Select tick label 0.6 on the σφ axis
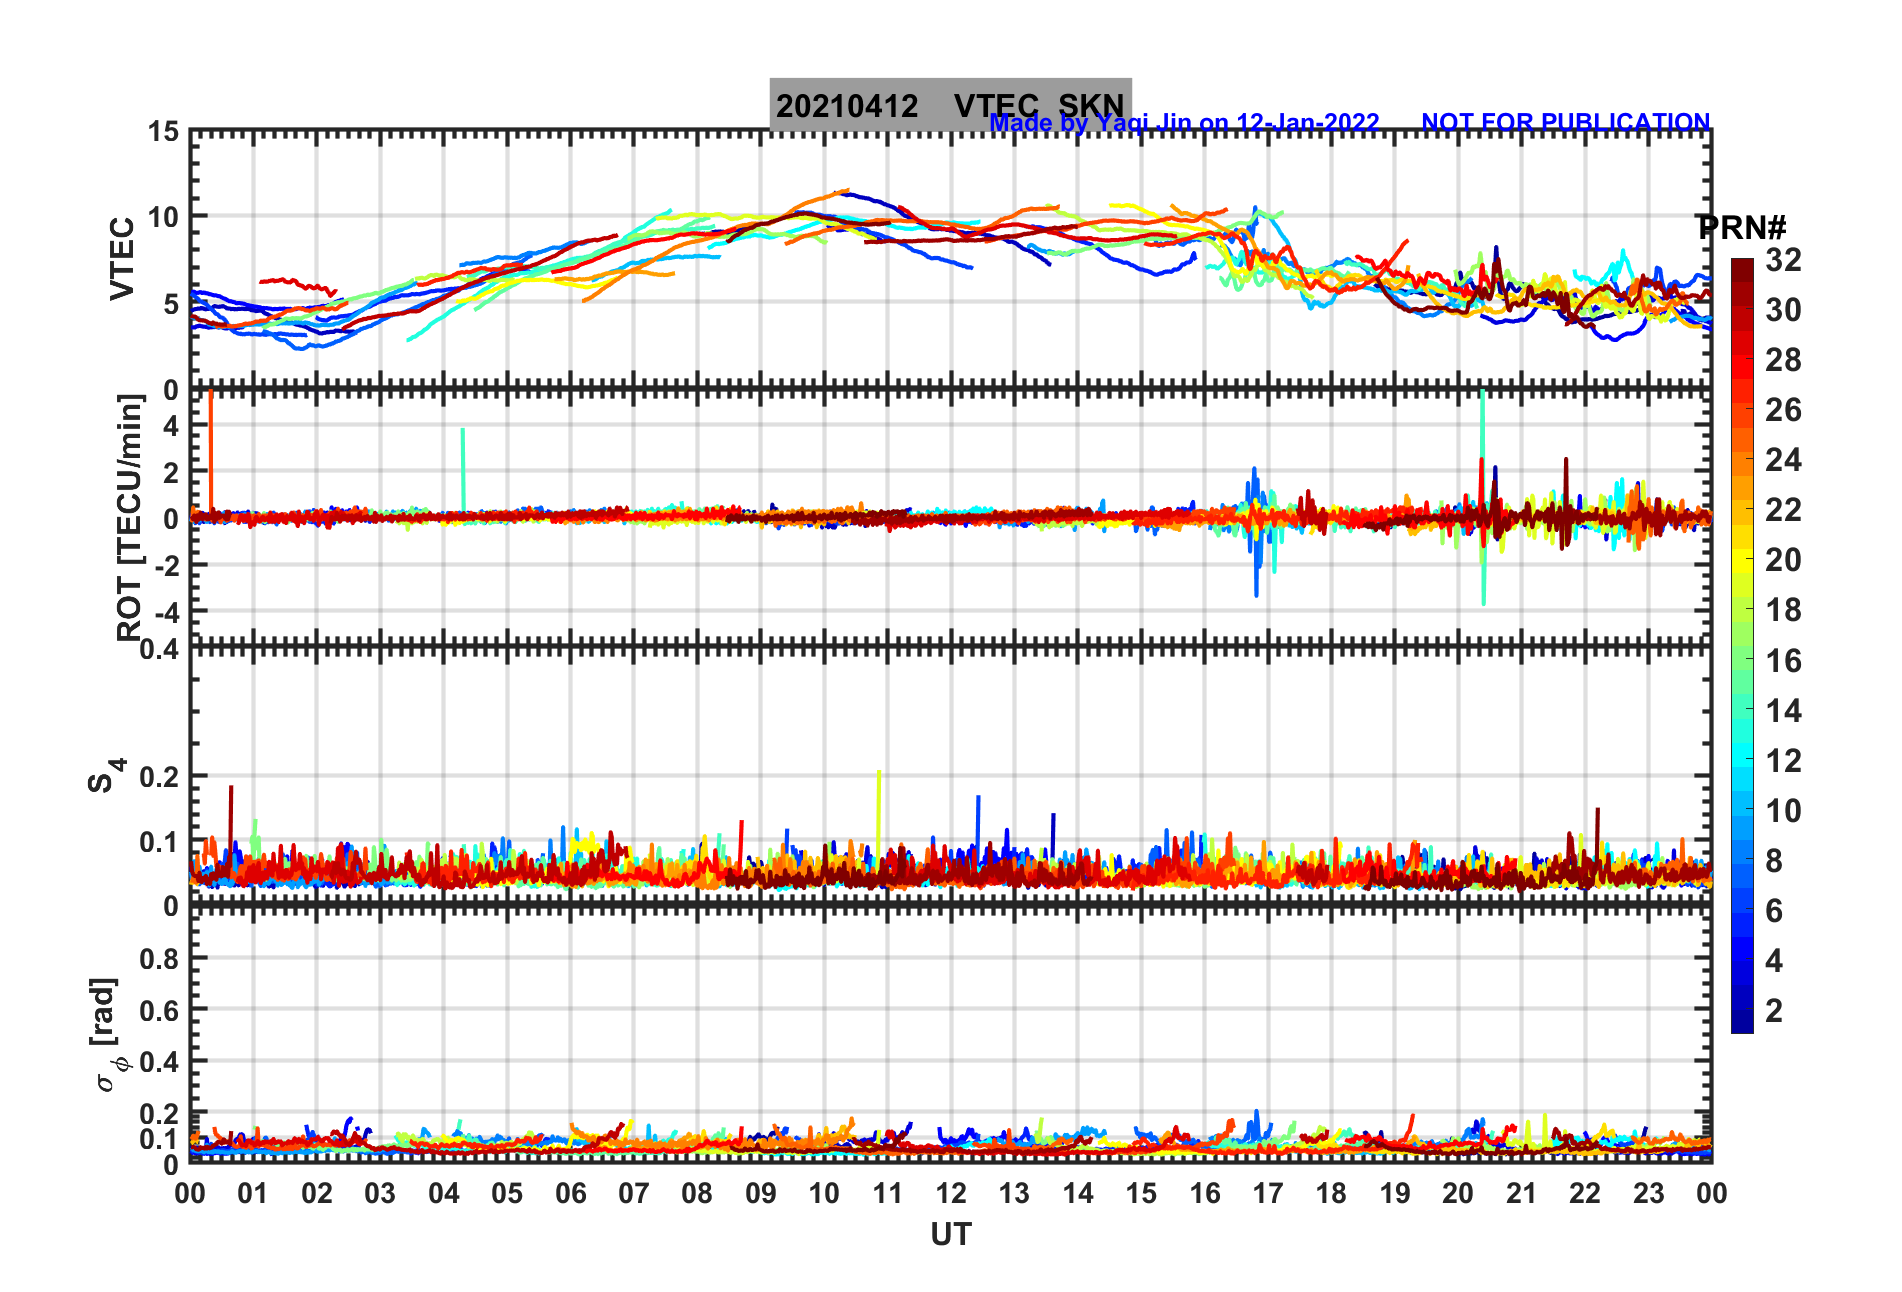The width and height of the screenshot is (1902, 1292). coord(160,1010)
